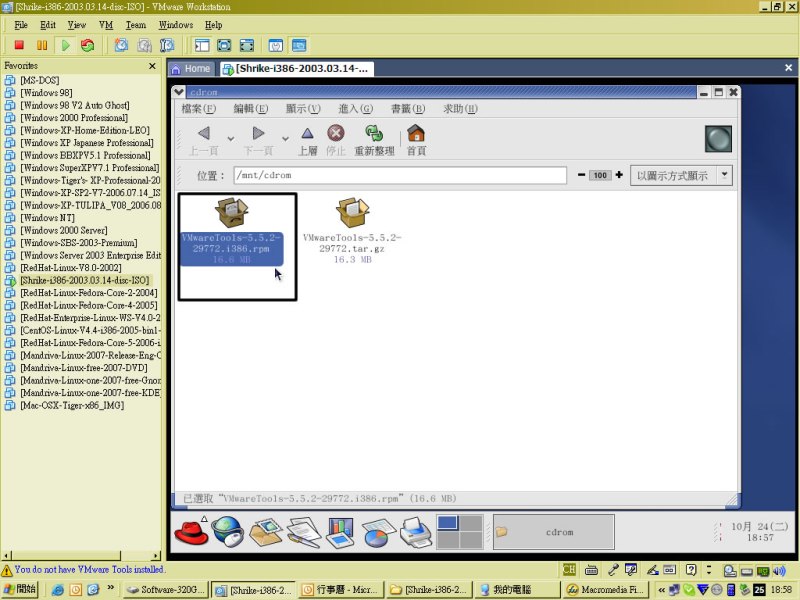Image resolution: width=800 pixels, height=600 pixels.
Task: Click the Quick Switch mode toolbar icon
Action: click(x=246, y=45)
